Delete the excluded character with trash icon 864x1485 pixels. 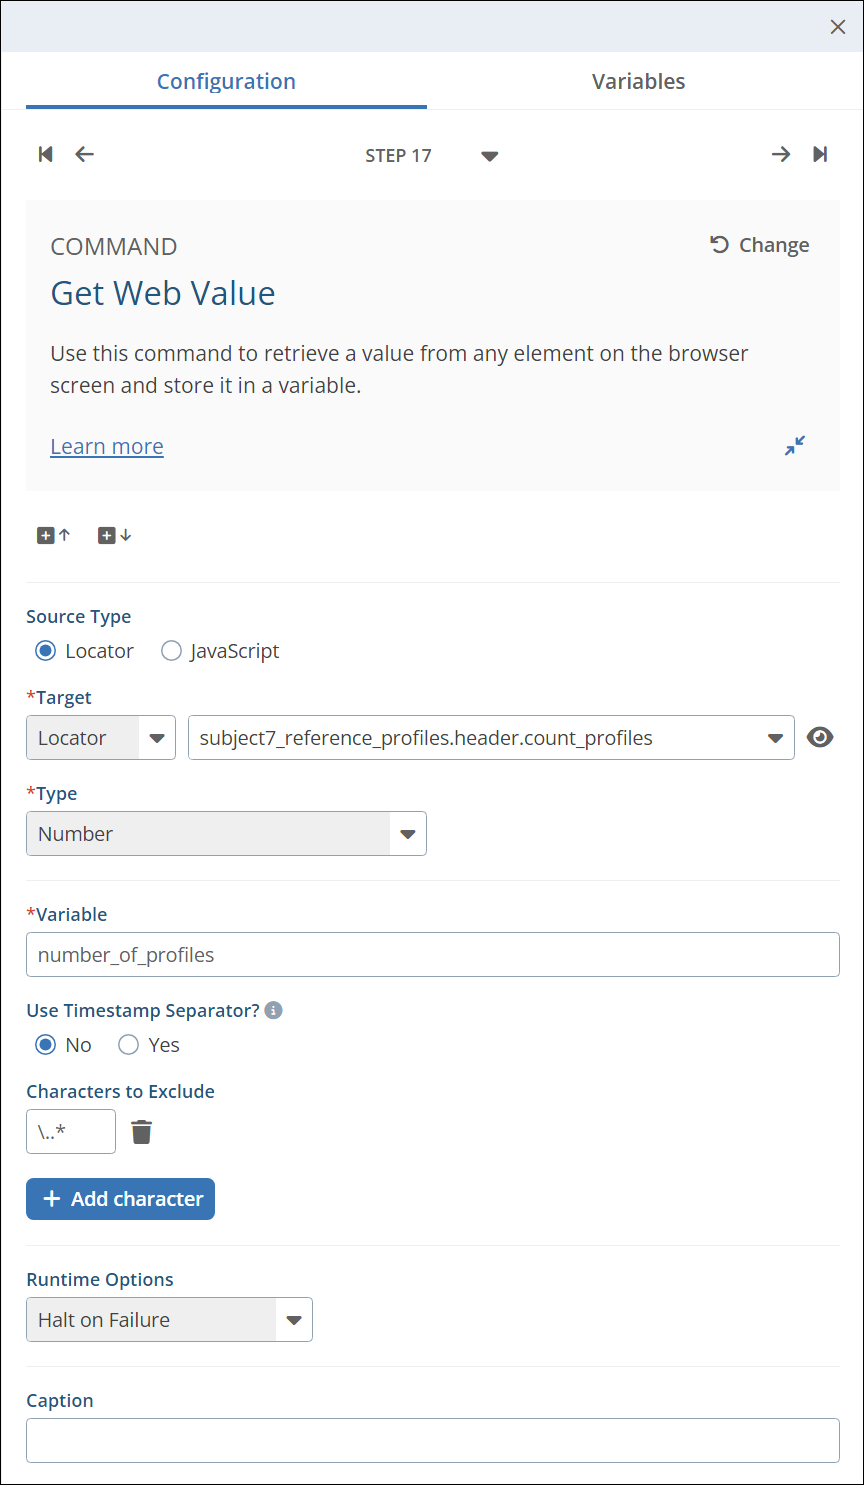[142, 1132]
